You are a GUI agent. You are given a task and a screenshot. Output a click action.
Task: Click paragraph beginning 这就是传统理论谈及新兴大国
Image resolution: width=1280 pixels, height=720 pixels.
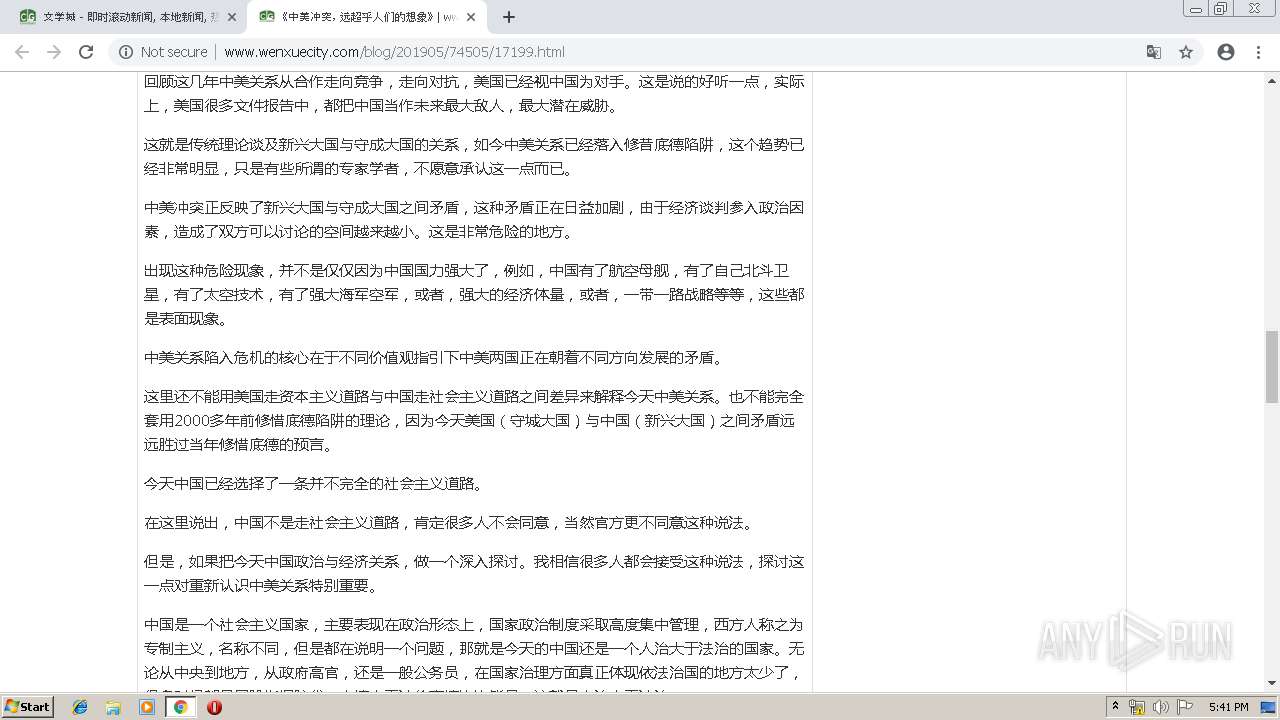pyautogui.click(x=474, y=157)
